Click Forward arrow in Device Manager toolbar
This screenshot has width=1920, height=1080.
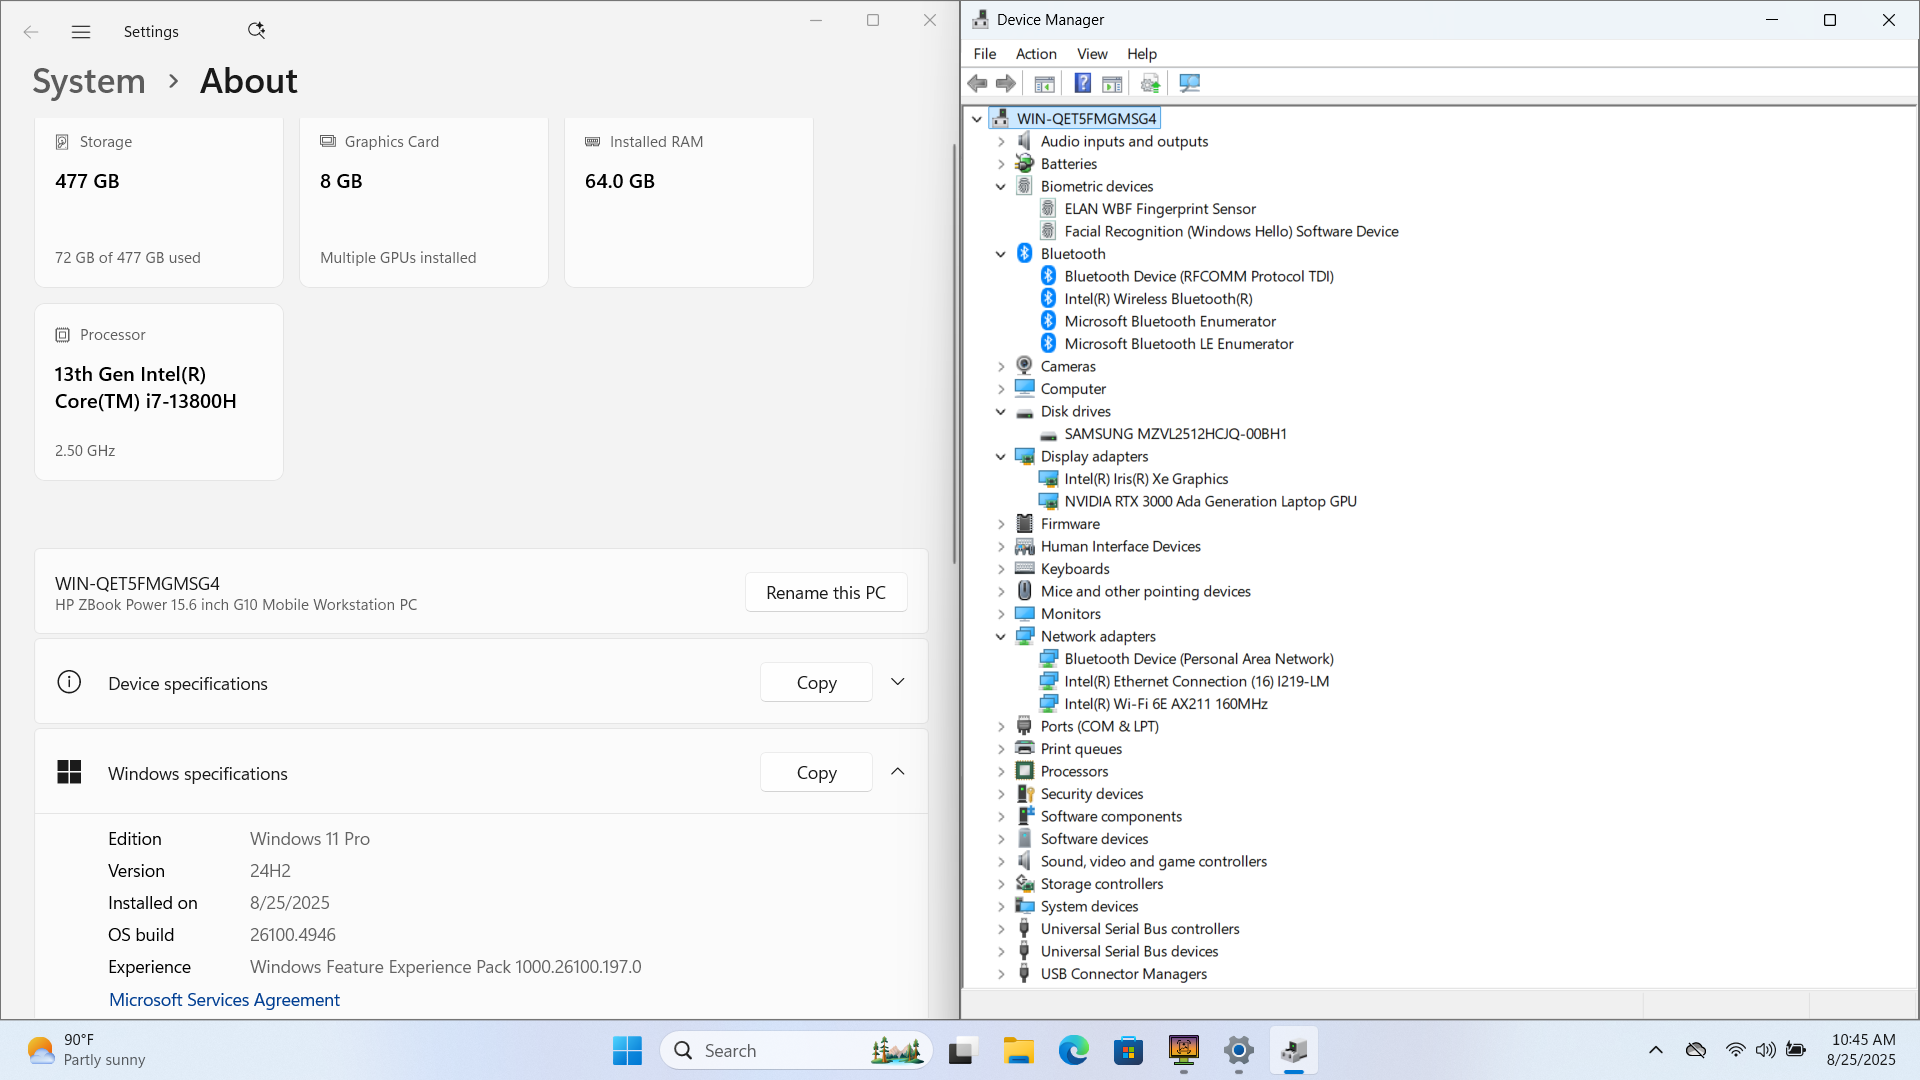pos(1006,83)
